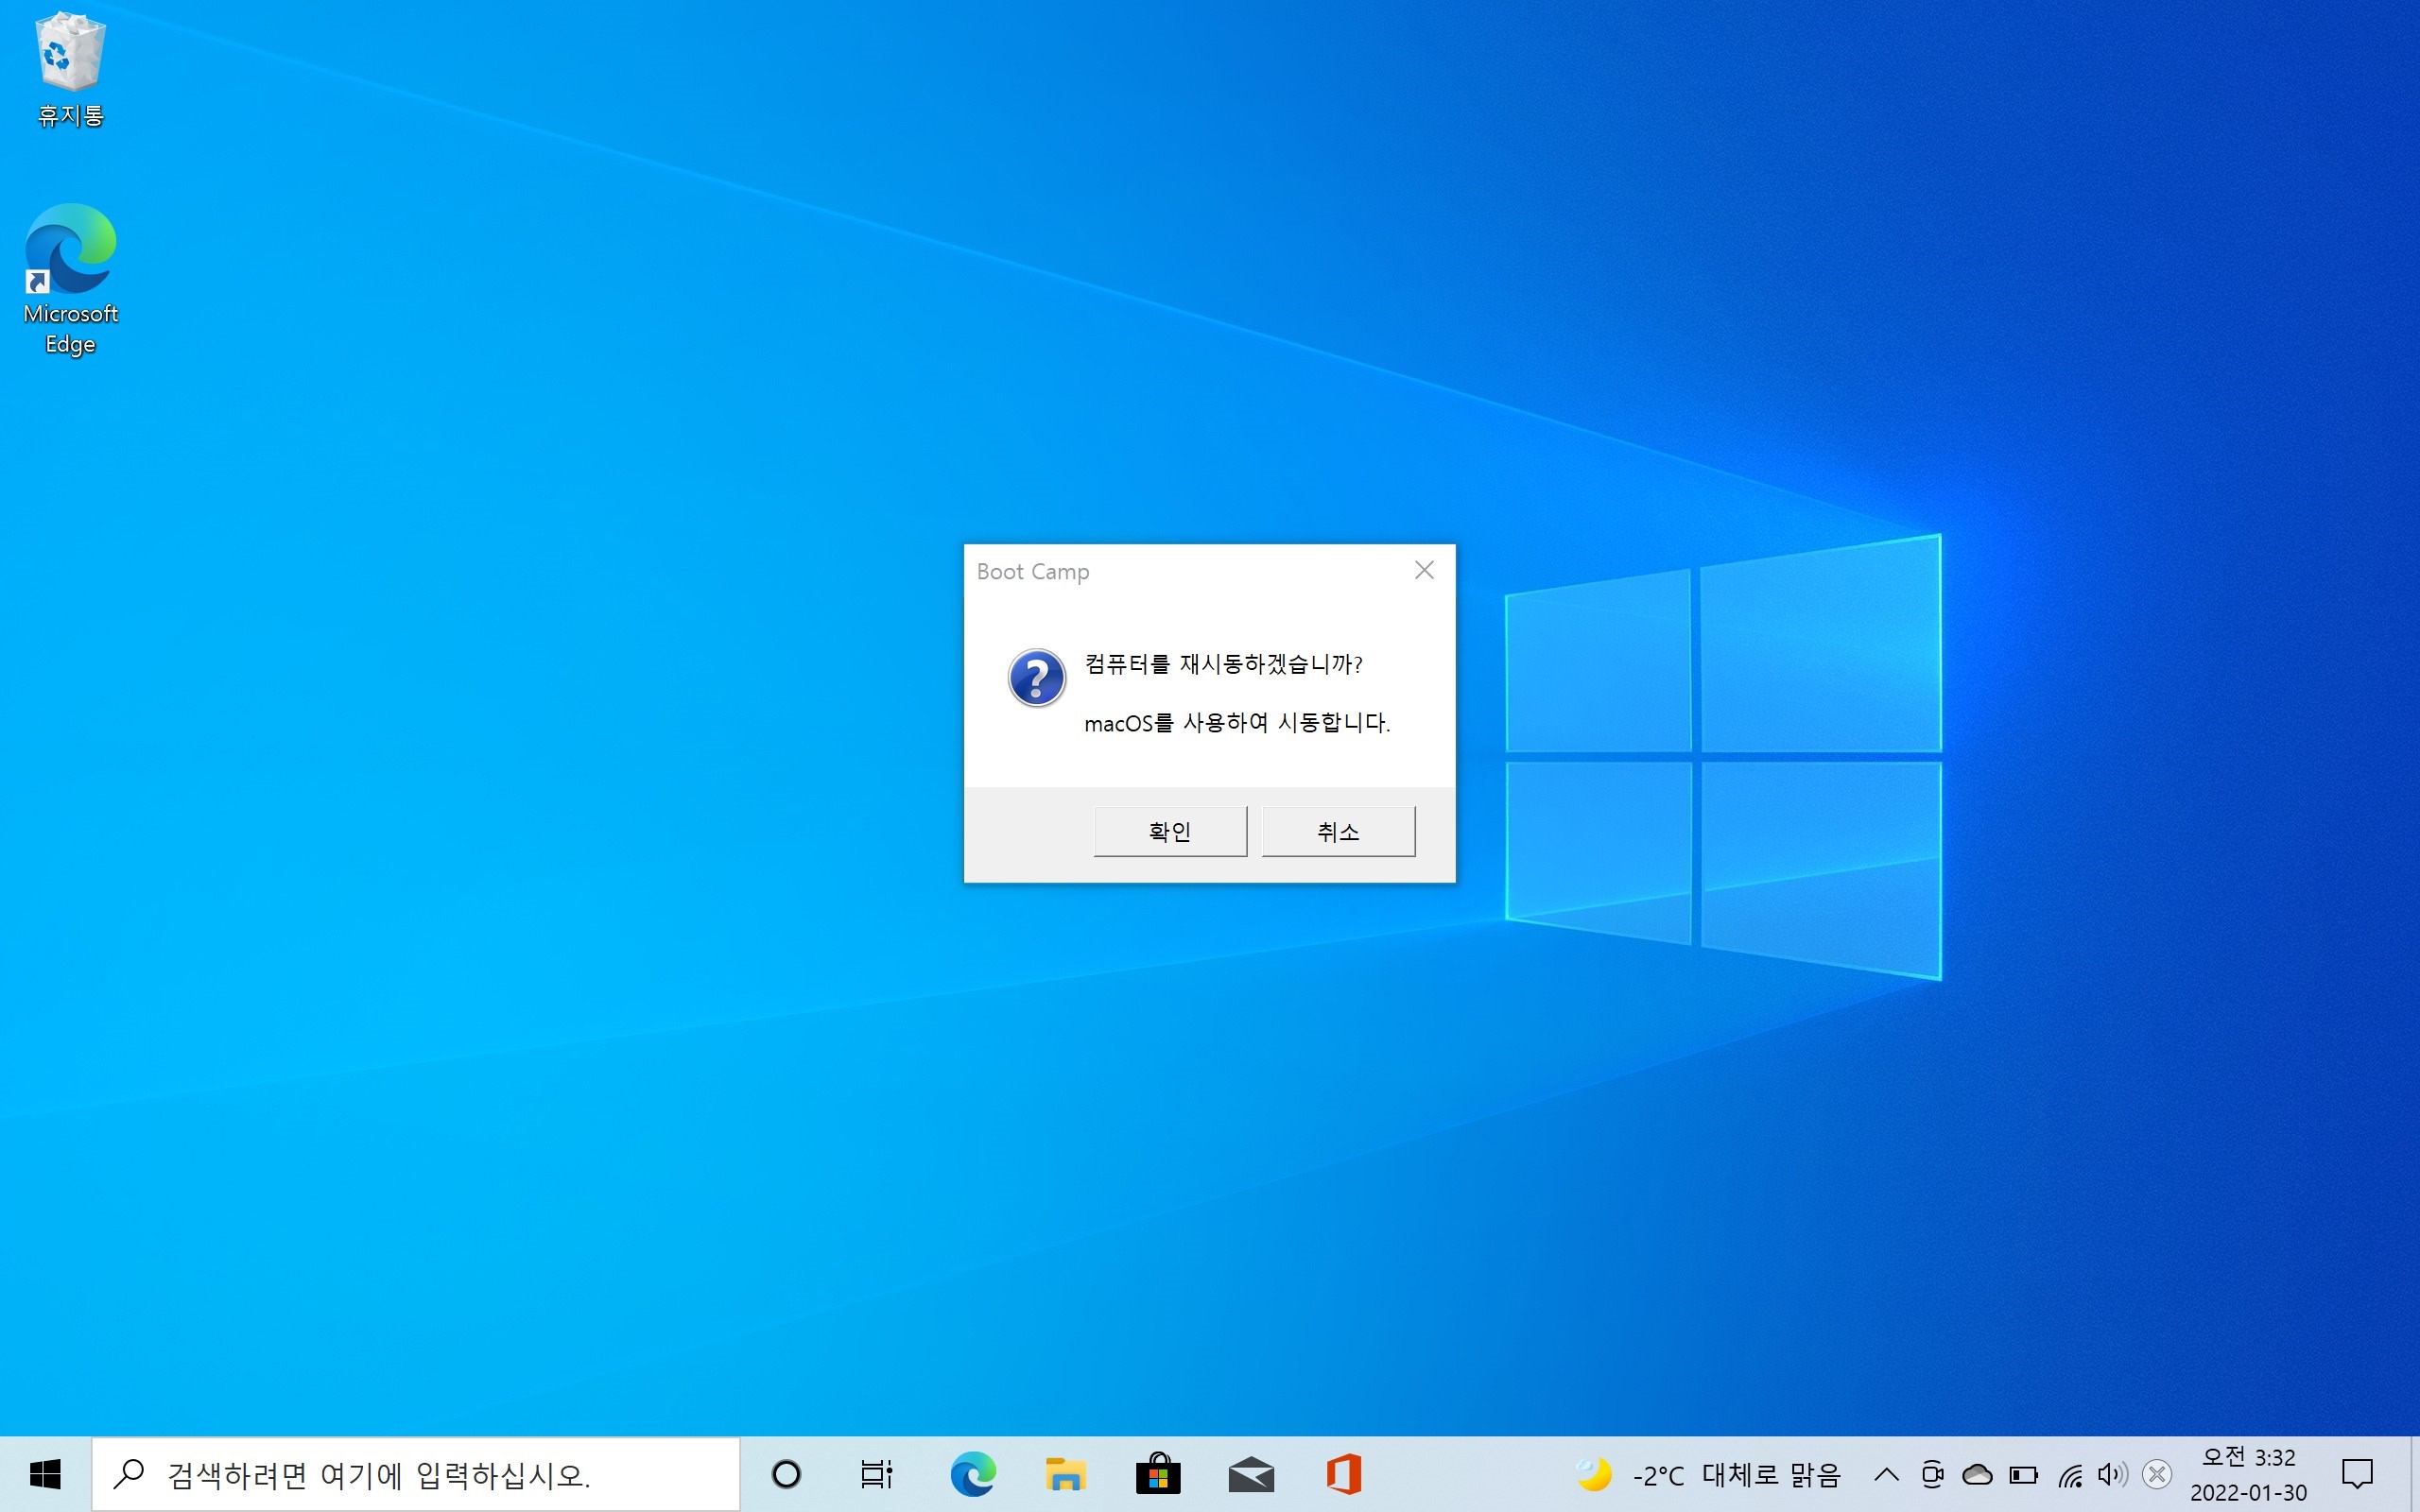Viewport: 2420px width, 1512px height.
Task: Close the Boot Camp dialog
Action: coord(1424,570)
